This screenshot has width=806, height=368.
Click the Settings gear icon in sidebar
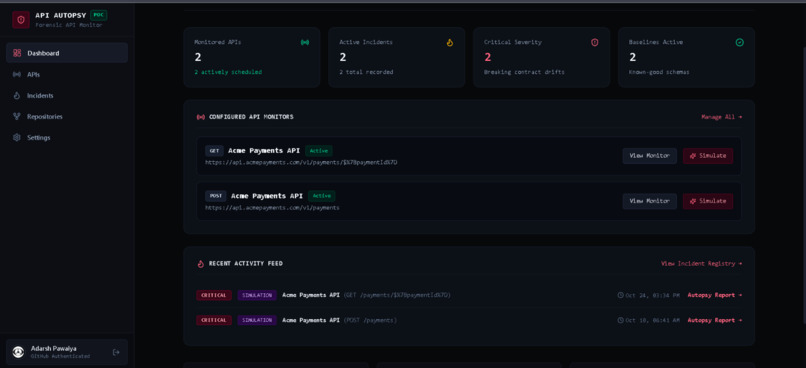tap(17, 138)
